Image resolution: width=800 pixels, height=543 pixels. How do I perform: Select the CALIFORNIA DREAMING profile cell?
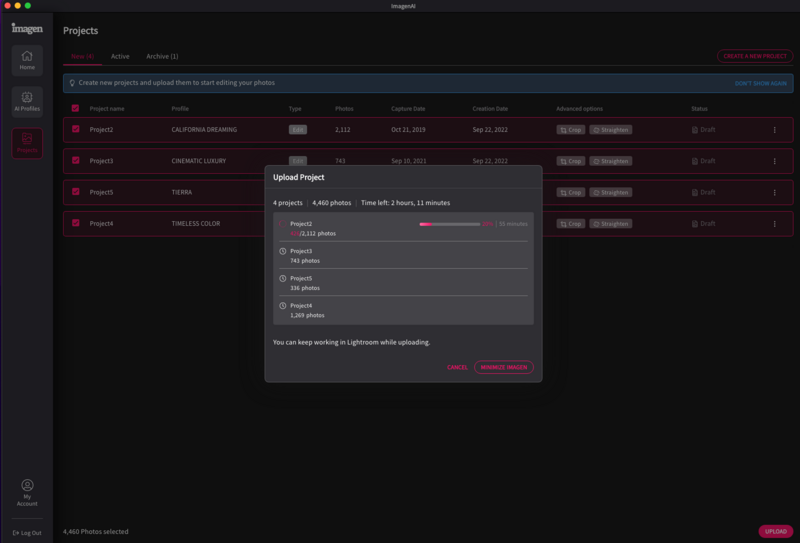coord(204,130)
